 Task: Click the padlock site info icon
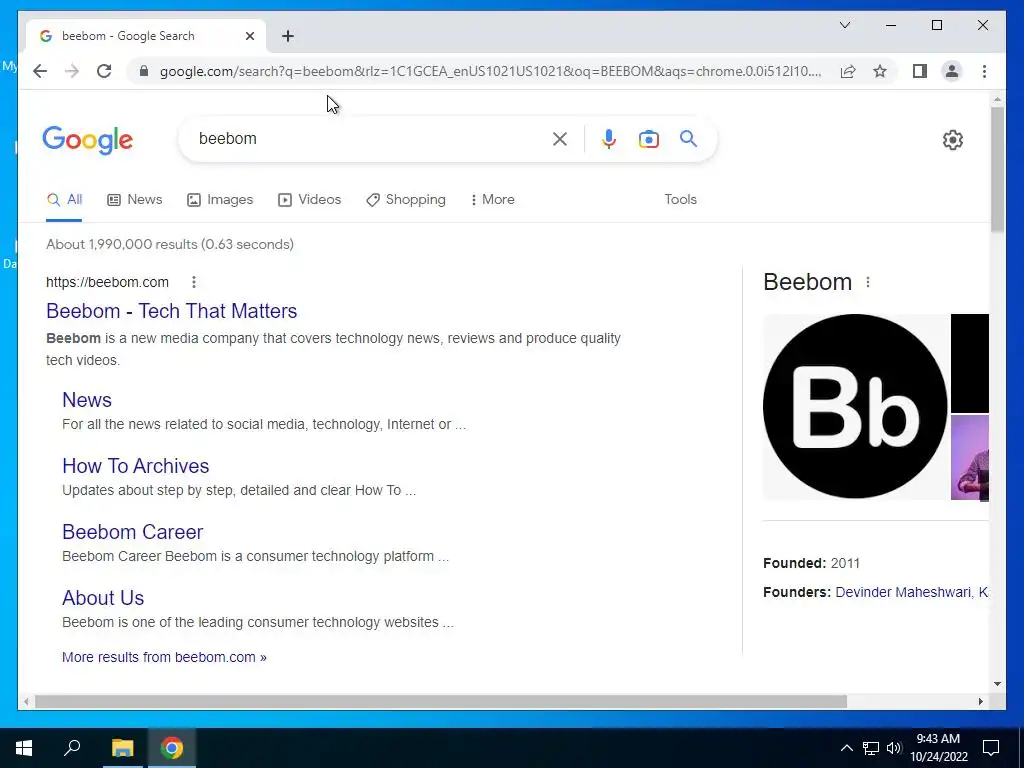click(x=144, y=71)
